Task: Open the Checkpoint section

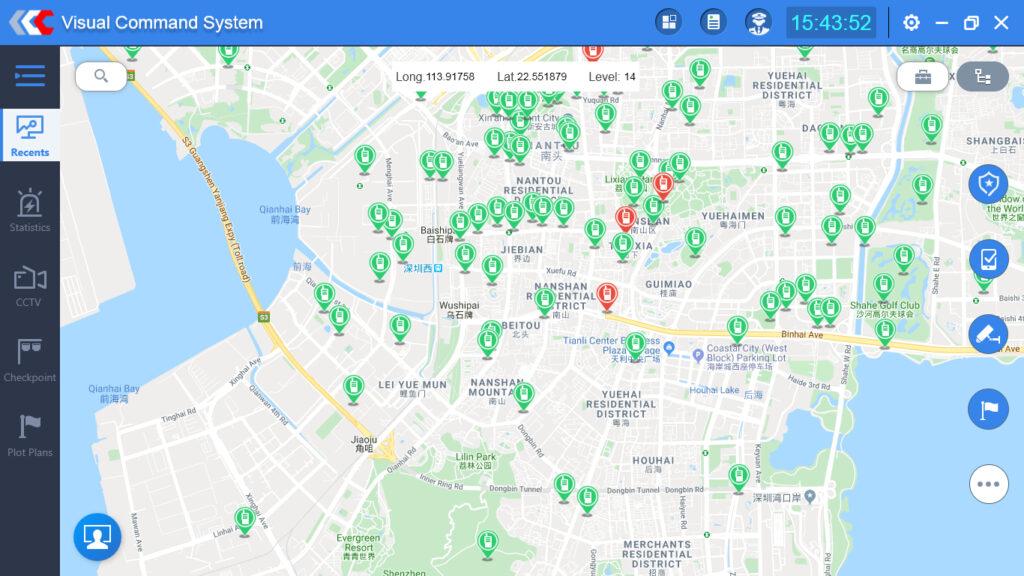Action: tap(30, 360)
